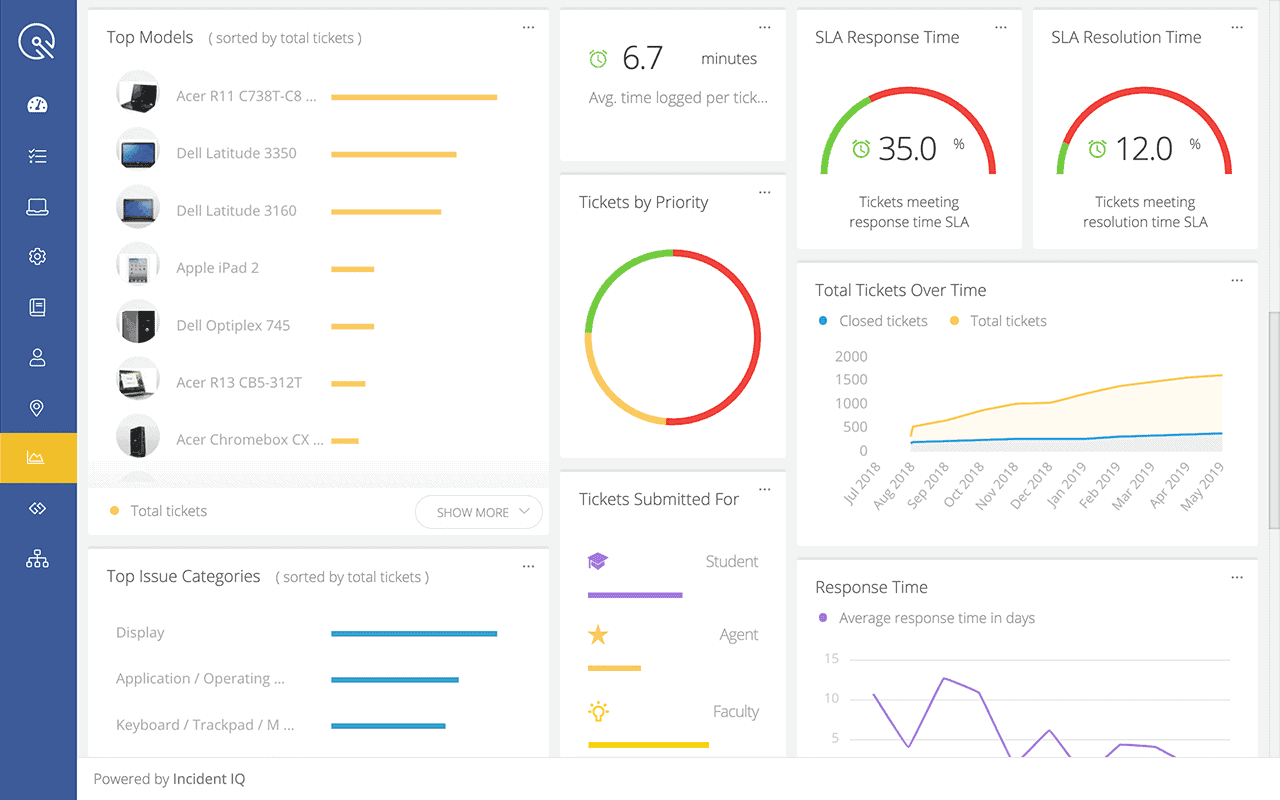Open the Top Models options menu
The height and width of the screenshot is (800, 1280).
528,27
